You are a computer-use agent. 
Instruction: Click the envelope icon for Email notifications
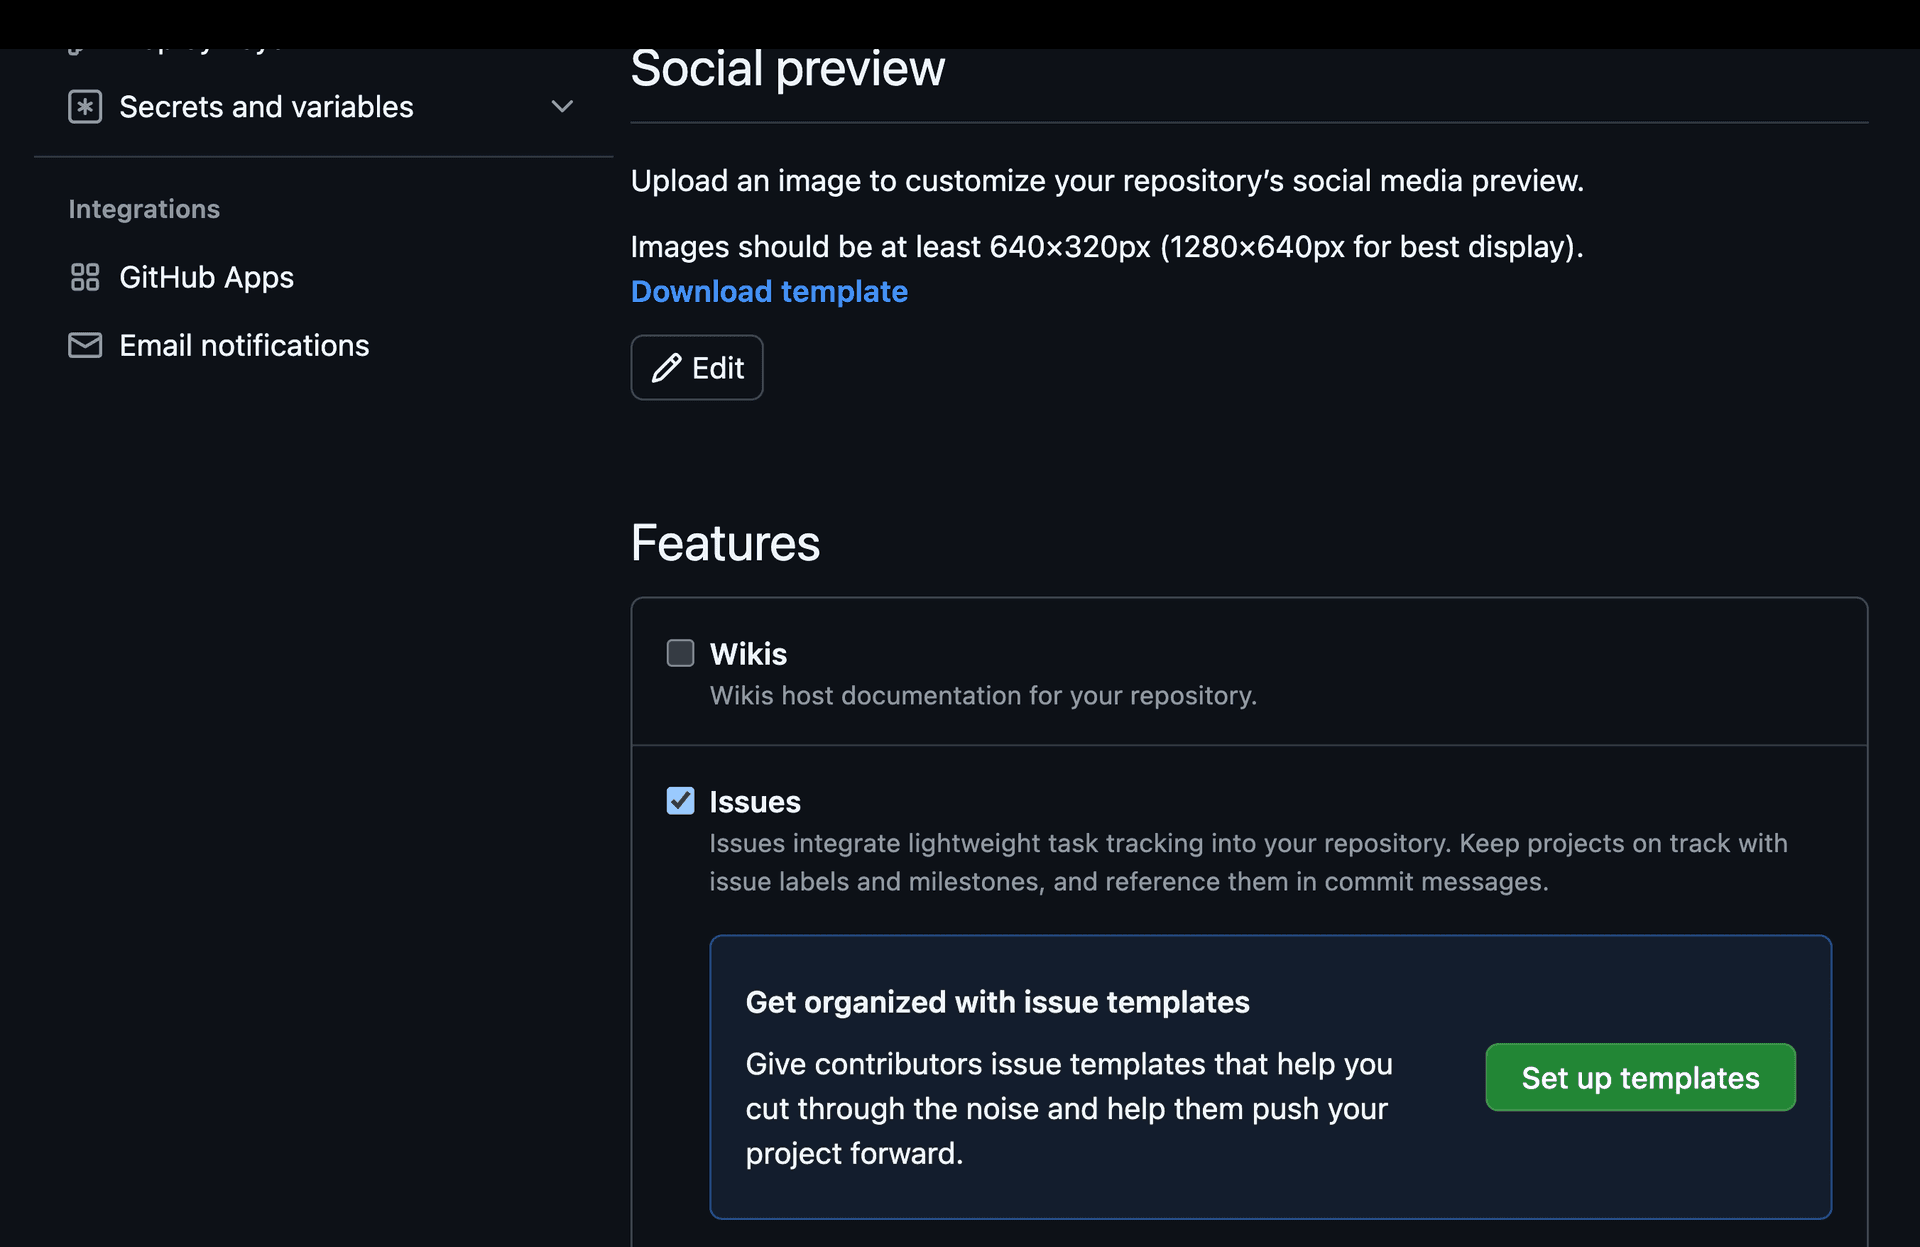click(x=85, y=345)
